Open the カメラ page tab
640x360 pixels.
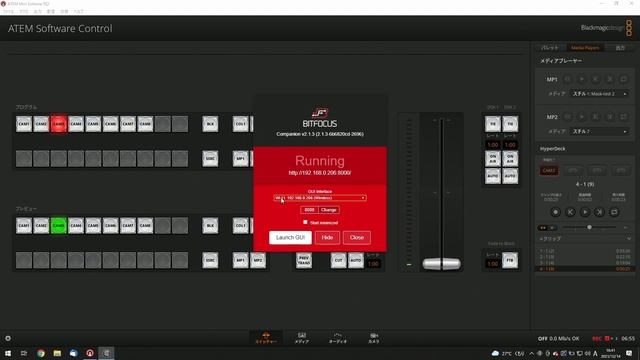[374, 338]
